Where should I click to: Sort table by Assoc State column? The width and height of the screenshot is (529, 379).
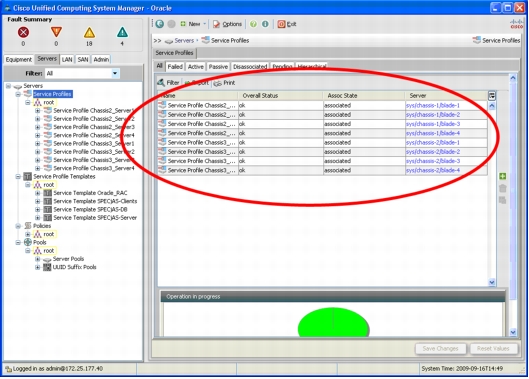click(364, 96)
